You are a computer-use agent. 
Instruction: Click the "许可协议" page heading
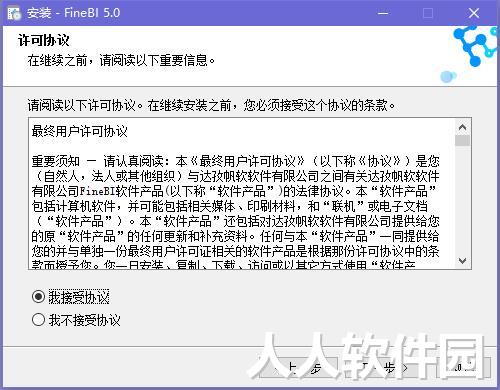click(44, 41)
